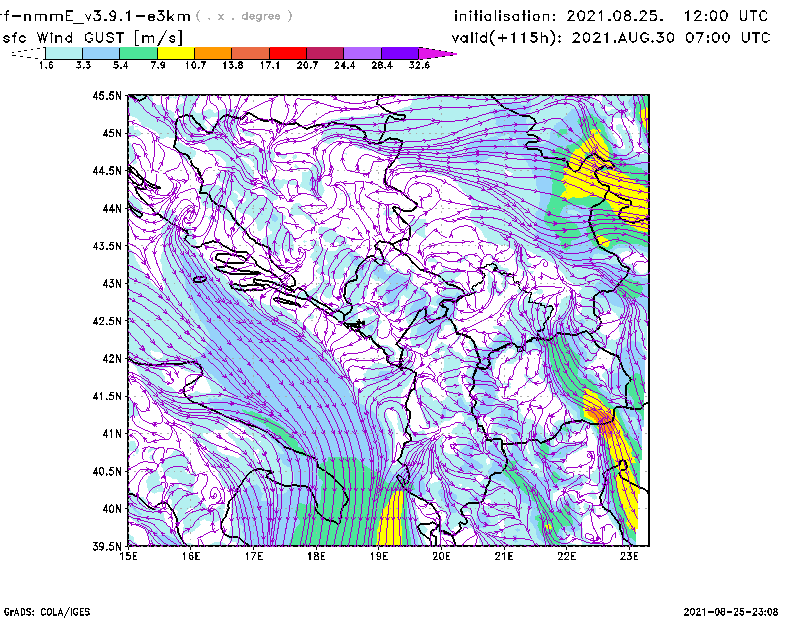Image resolution: width=800 pixels, height=618 pixels.
Task: Click the 15E longitude axis label
Action: pyautogui.click(x=128, y=556)
